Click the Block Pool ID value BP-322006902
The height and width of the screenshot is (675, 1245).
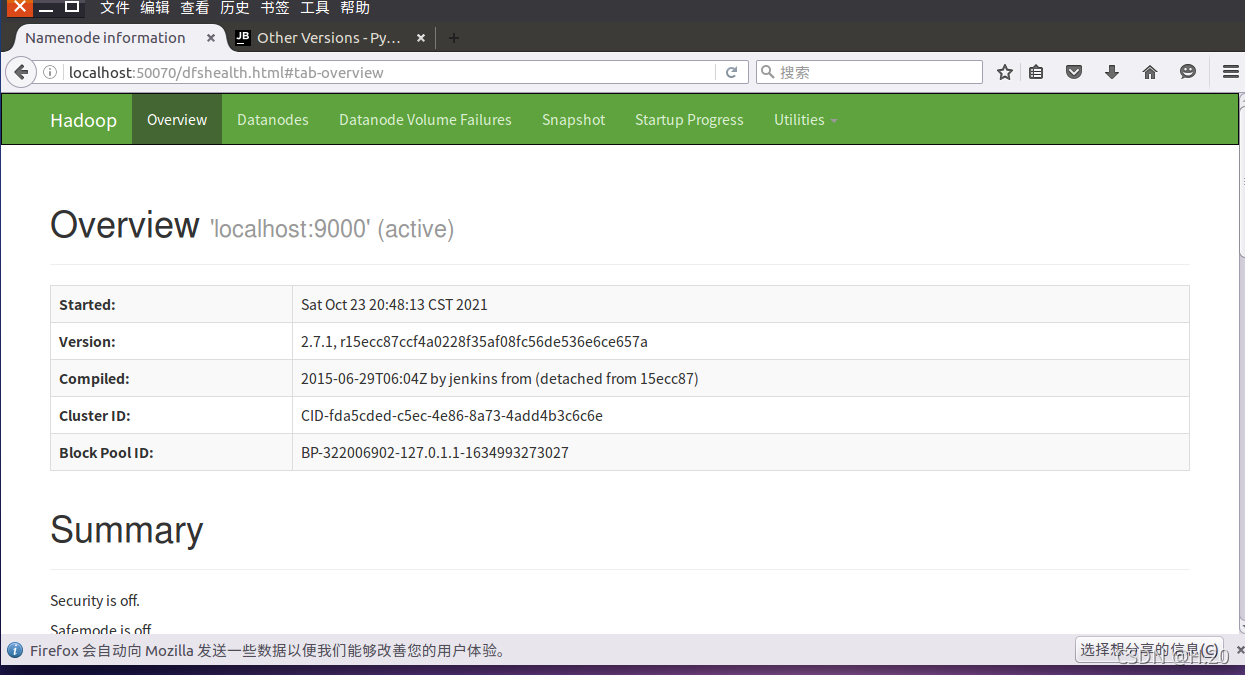click(435, 452)
